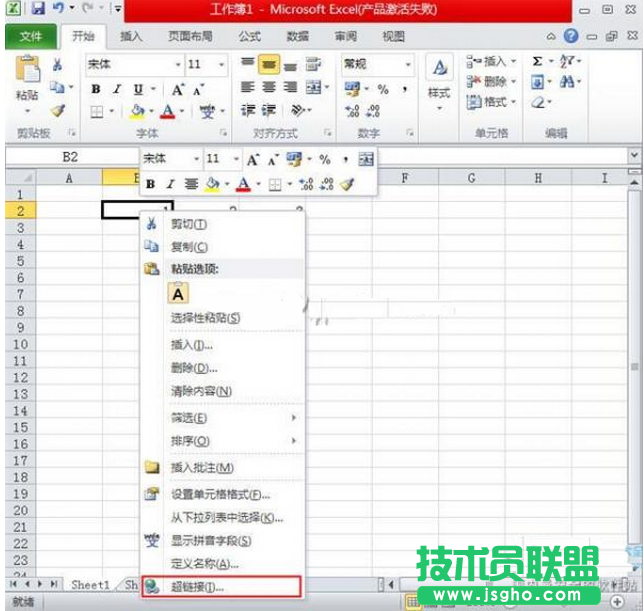
Task: Choose 复制 Copy from context menu
Action: (222, 247)
